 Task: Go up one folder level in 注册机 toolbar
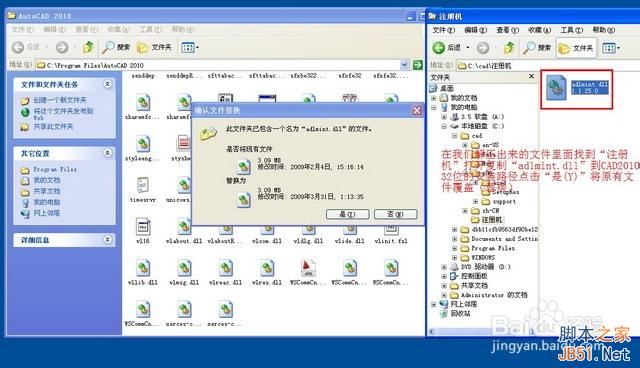[x=509, y=48]
